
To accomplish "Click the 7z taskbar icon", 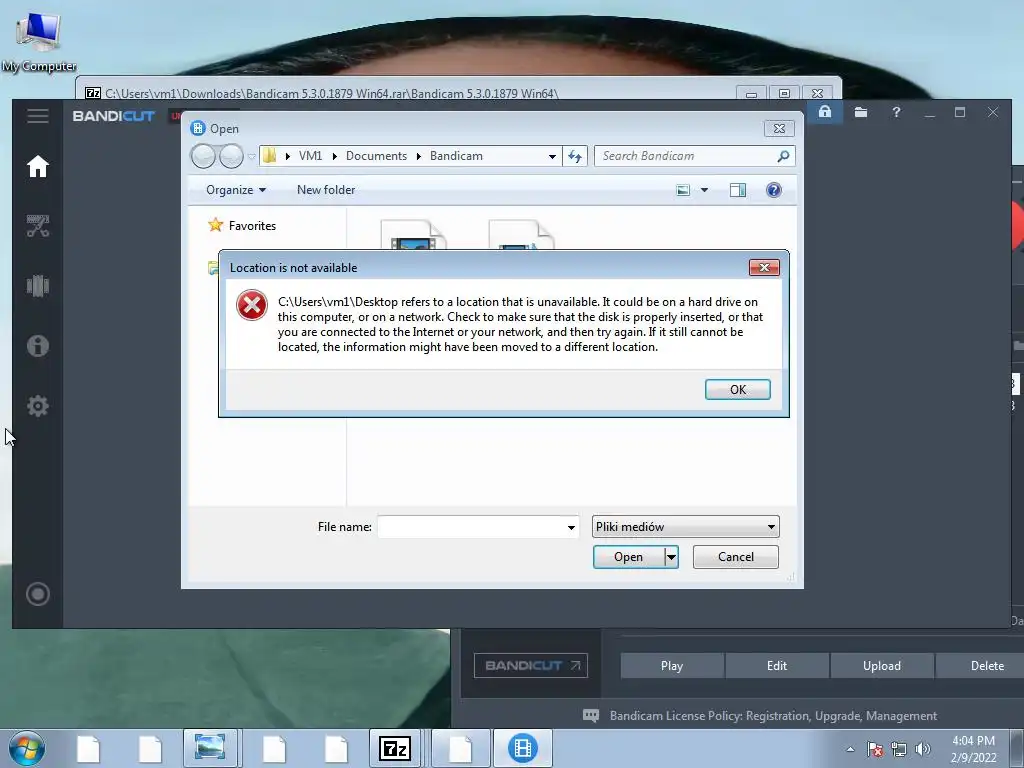I will [x=395, y=748].
